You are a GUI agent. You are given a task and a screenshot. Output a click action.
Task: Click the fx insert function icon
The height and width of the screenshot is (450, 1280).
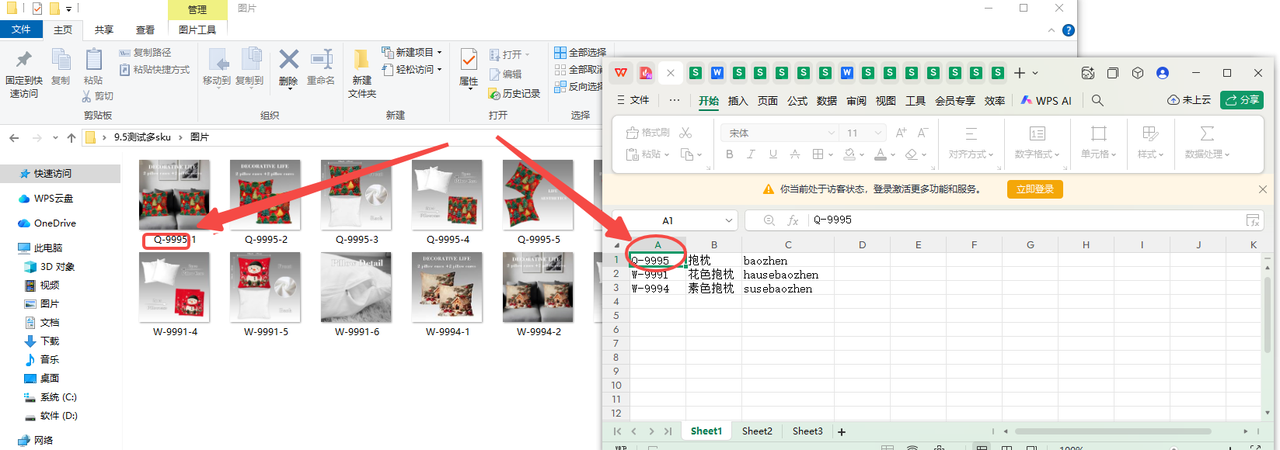[x=793, y=220]
